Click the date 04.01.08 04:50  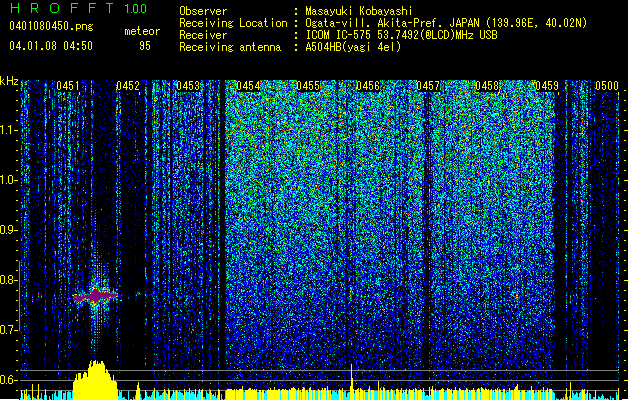click(x=51, y=46)
